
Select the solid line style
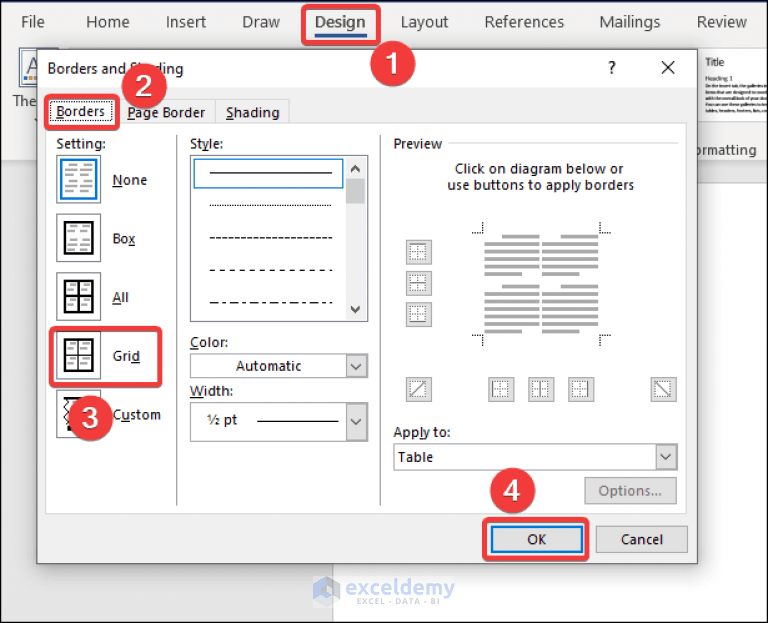(268, 173)
